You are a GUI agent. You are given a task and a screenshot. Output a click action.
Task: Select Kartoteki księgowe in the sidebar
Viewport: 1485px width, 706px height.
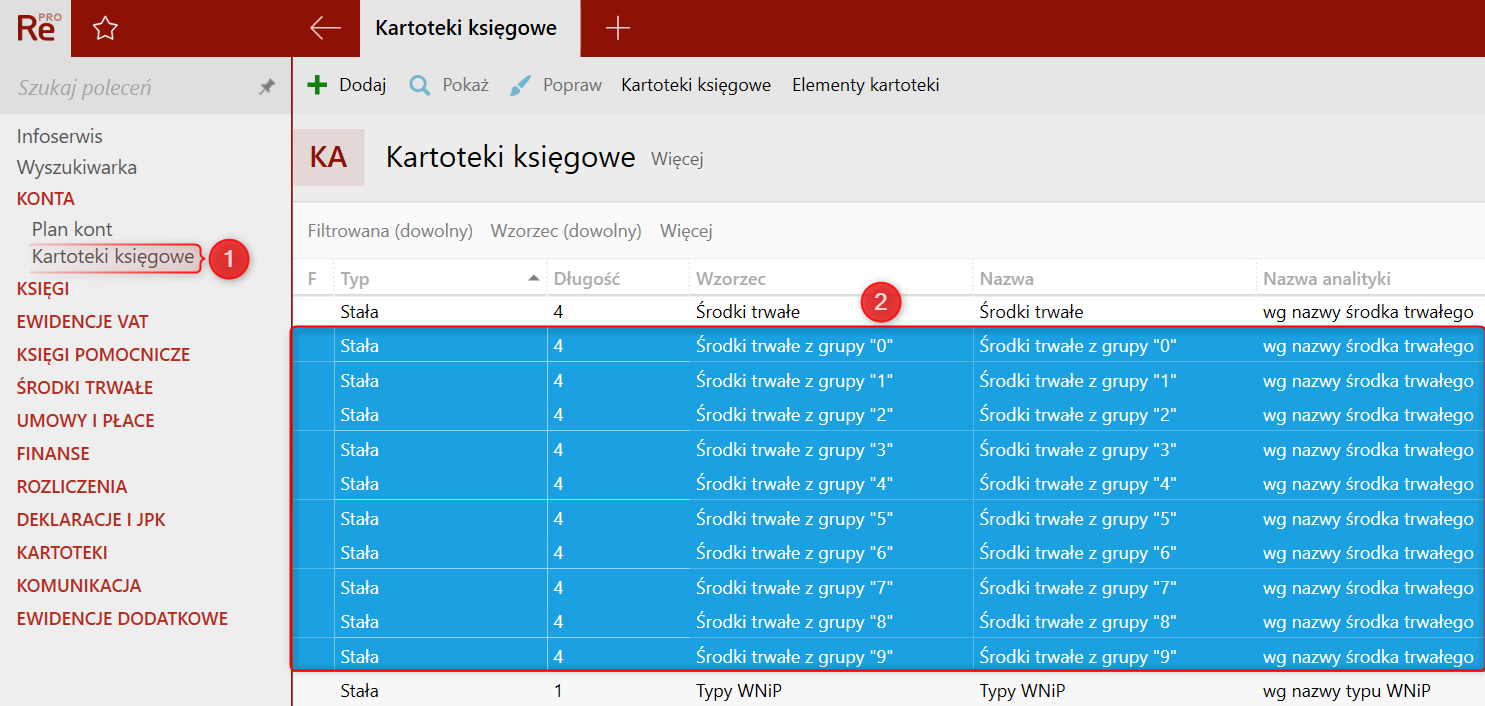(113, 257)
